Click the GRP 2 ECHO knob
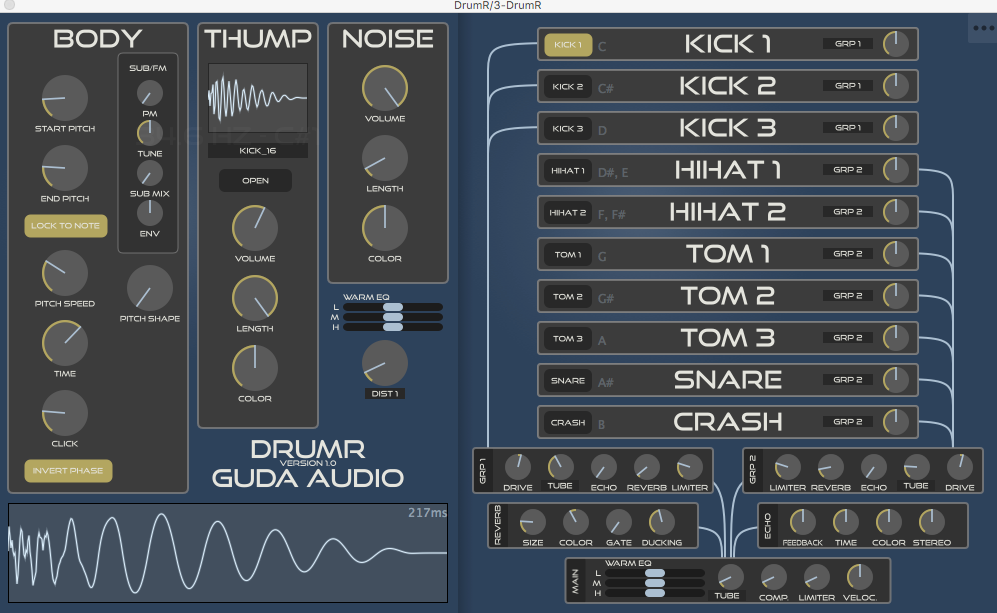Image resolution: width=997 pixels, height=613 pixels. pyautogui.click(x=873, y=467)
